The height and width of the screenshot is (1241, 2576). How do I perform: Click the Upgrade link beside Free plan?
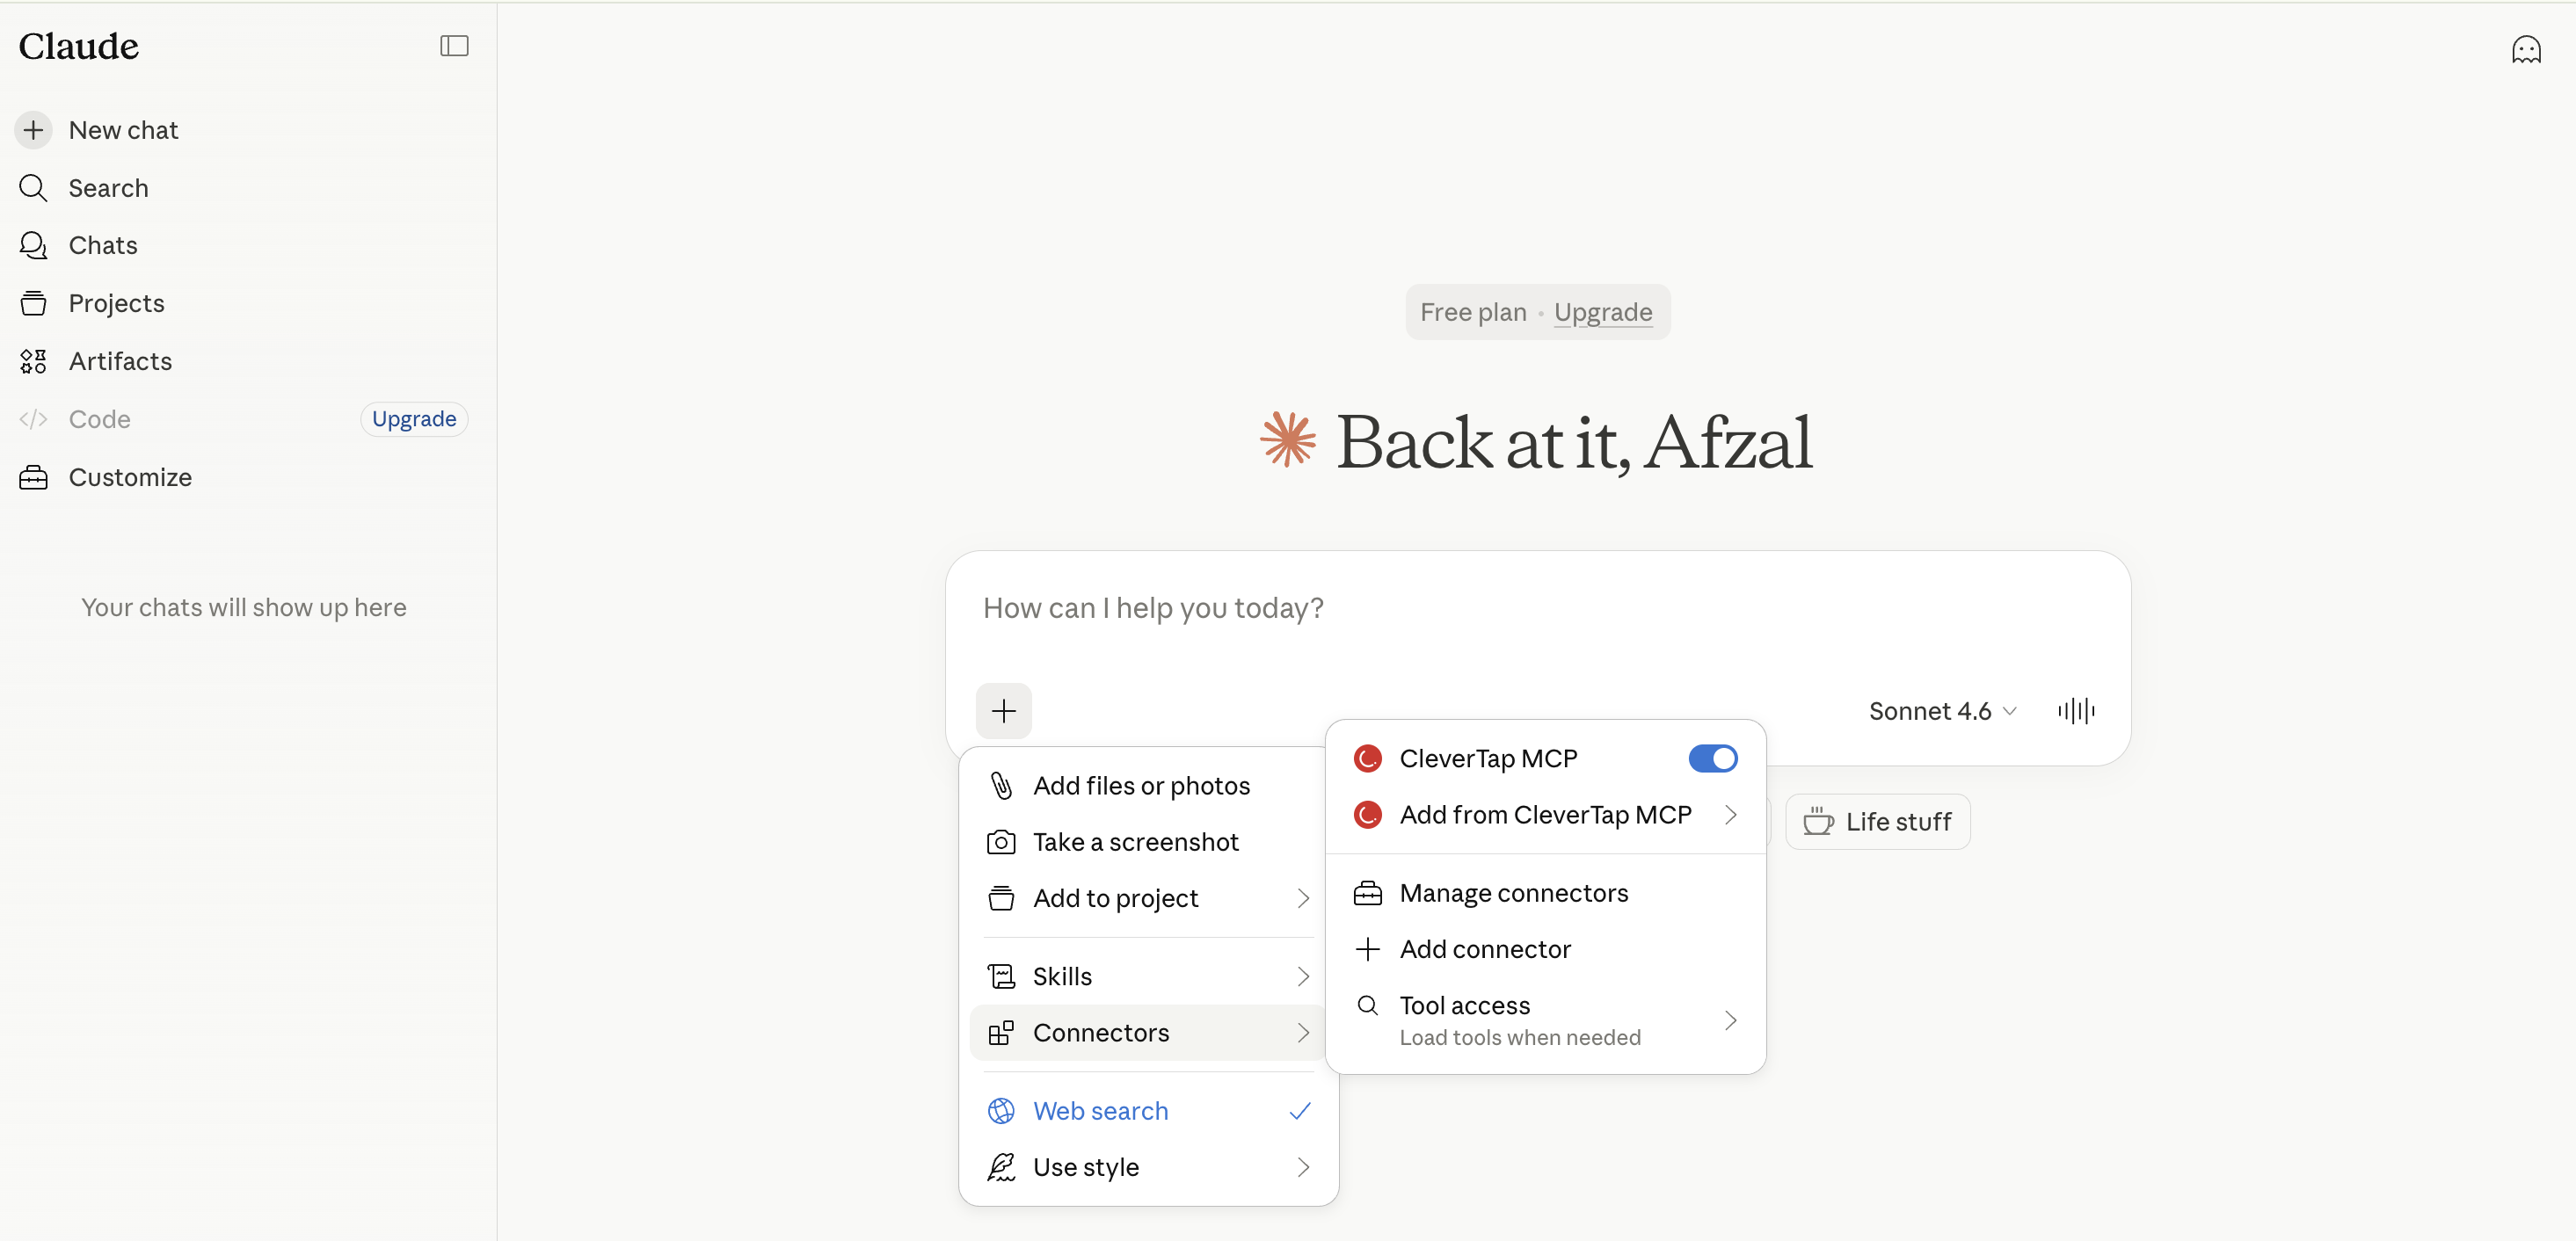(x=1602, y=312)
